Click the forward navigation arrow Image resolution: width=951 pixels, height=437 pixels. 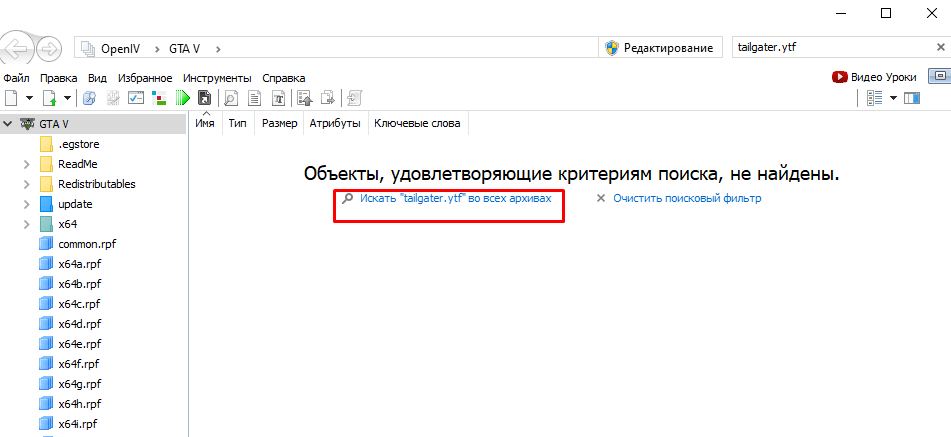coord(50,48)
